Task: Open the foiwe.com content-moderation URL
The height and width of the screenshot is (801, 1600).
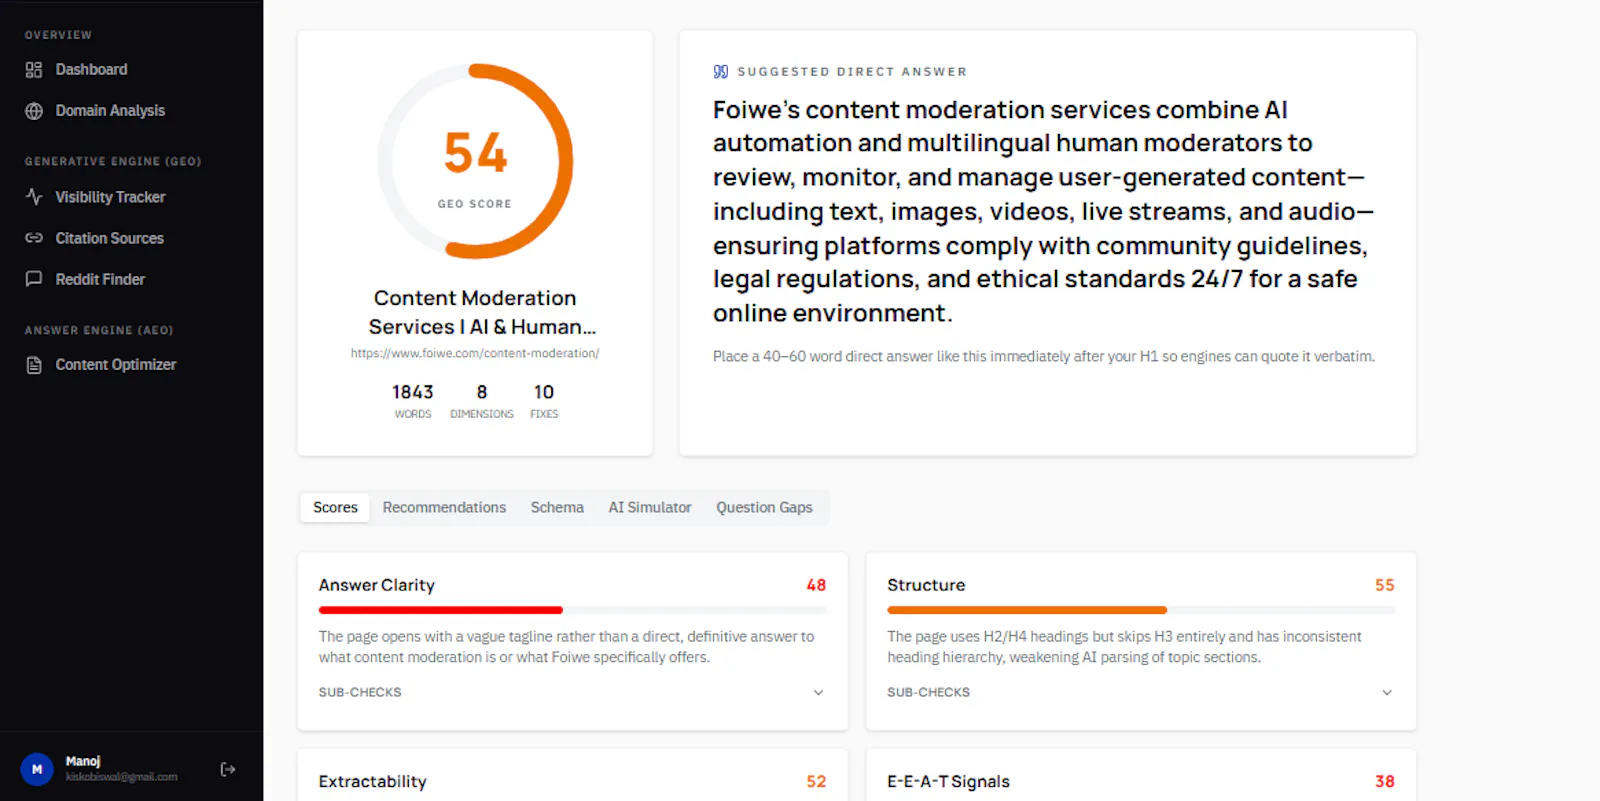Action: 475,353
